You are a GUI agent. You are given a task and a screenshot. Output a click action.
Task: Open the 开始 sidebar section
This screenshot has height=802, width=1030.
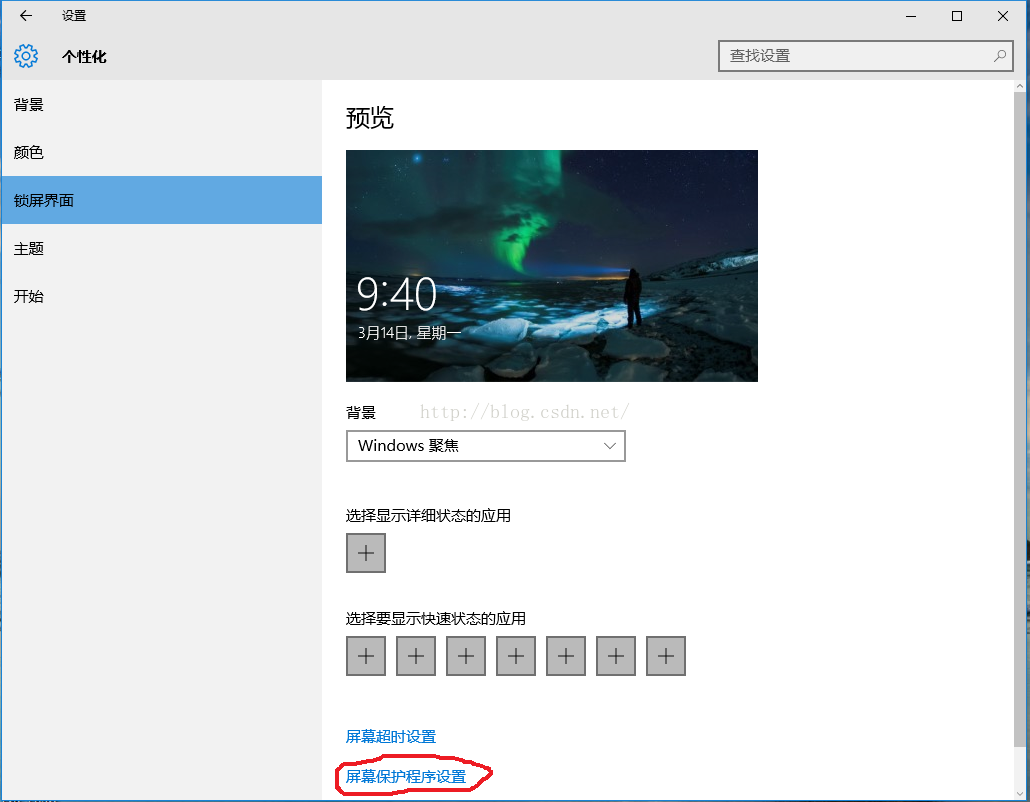[162, 296]
